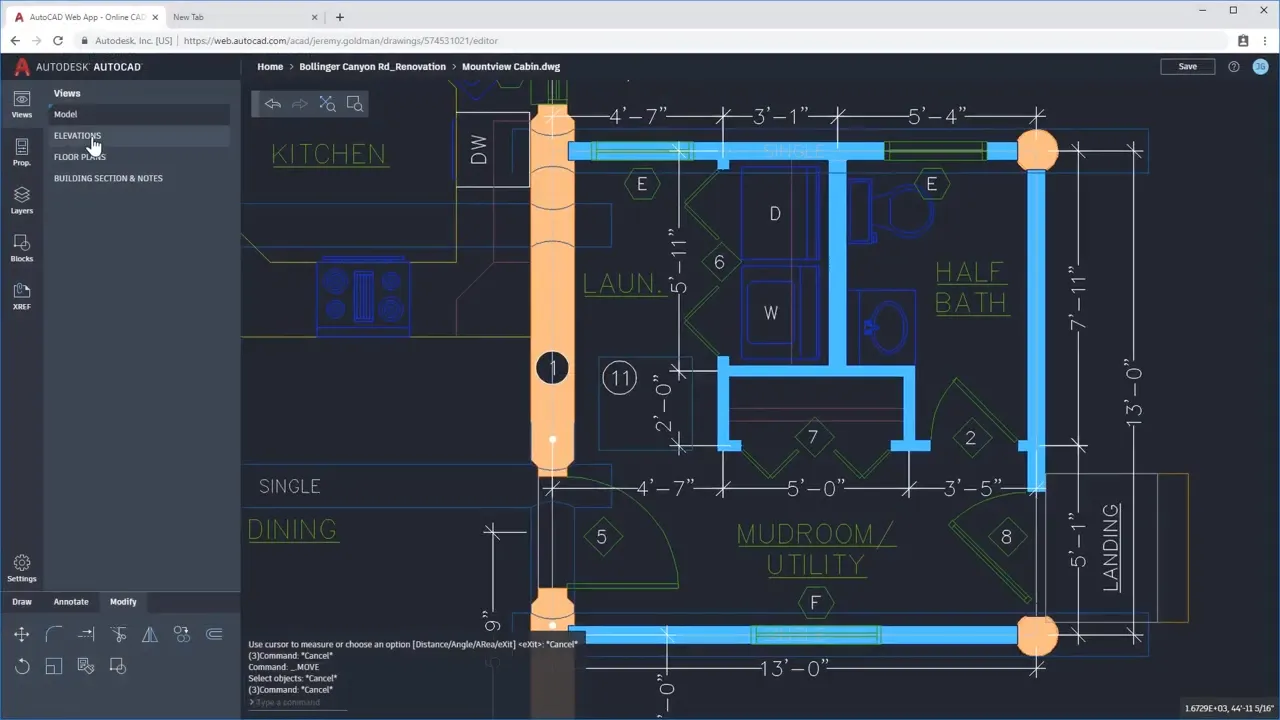This screenshot has height=720, width=1280.
Task: Select BUILDING SECTION & NOTES view
Action: [x=108, y=178]
